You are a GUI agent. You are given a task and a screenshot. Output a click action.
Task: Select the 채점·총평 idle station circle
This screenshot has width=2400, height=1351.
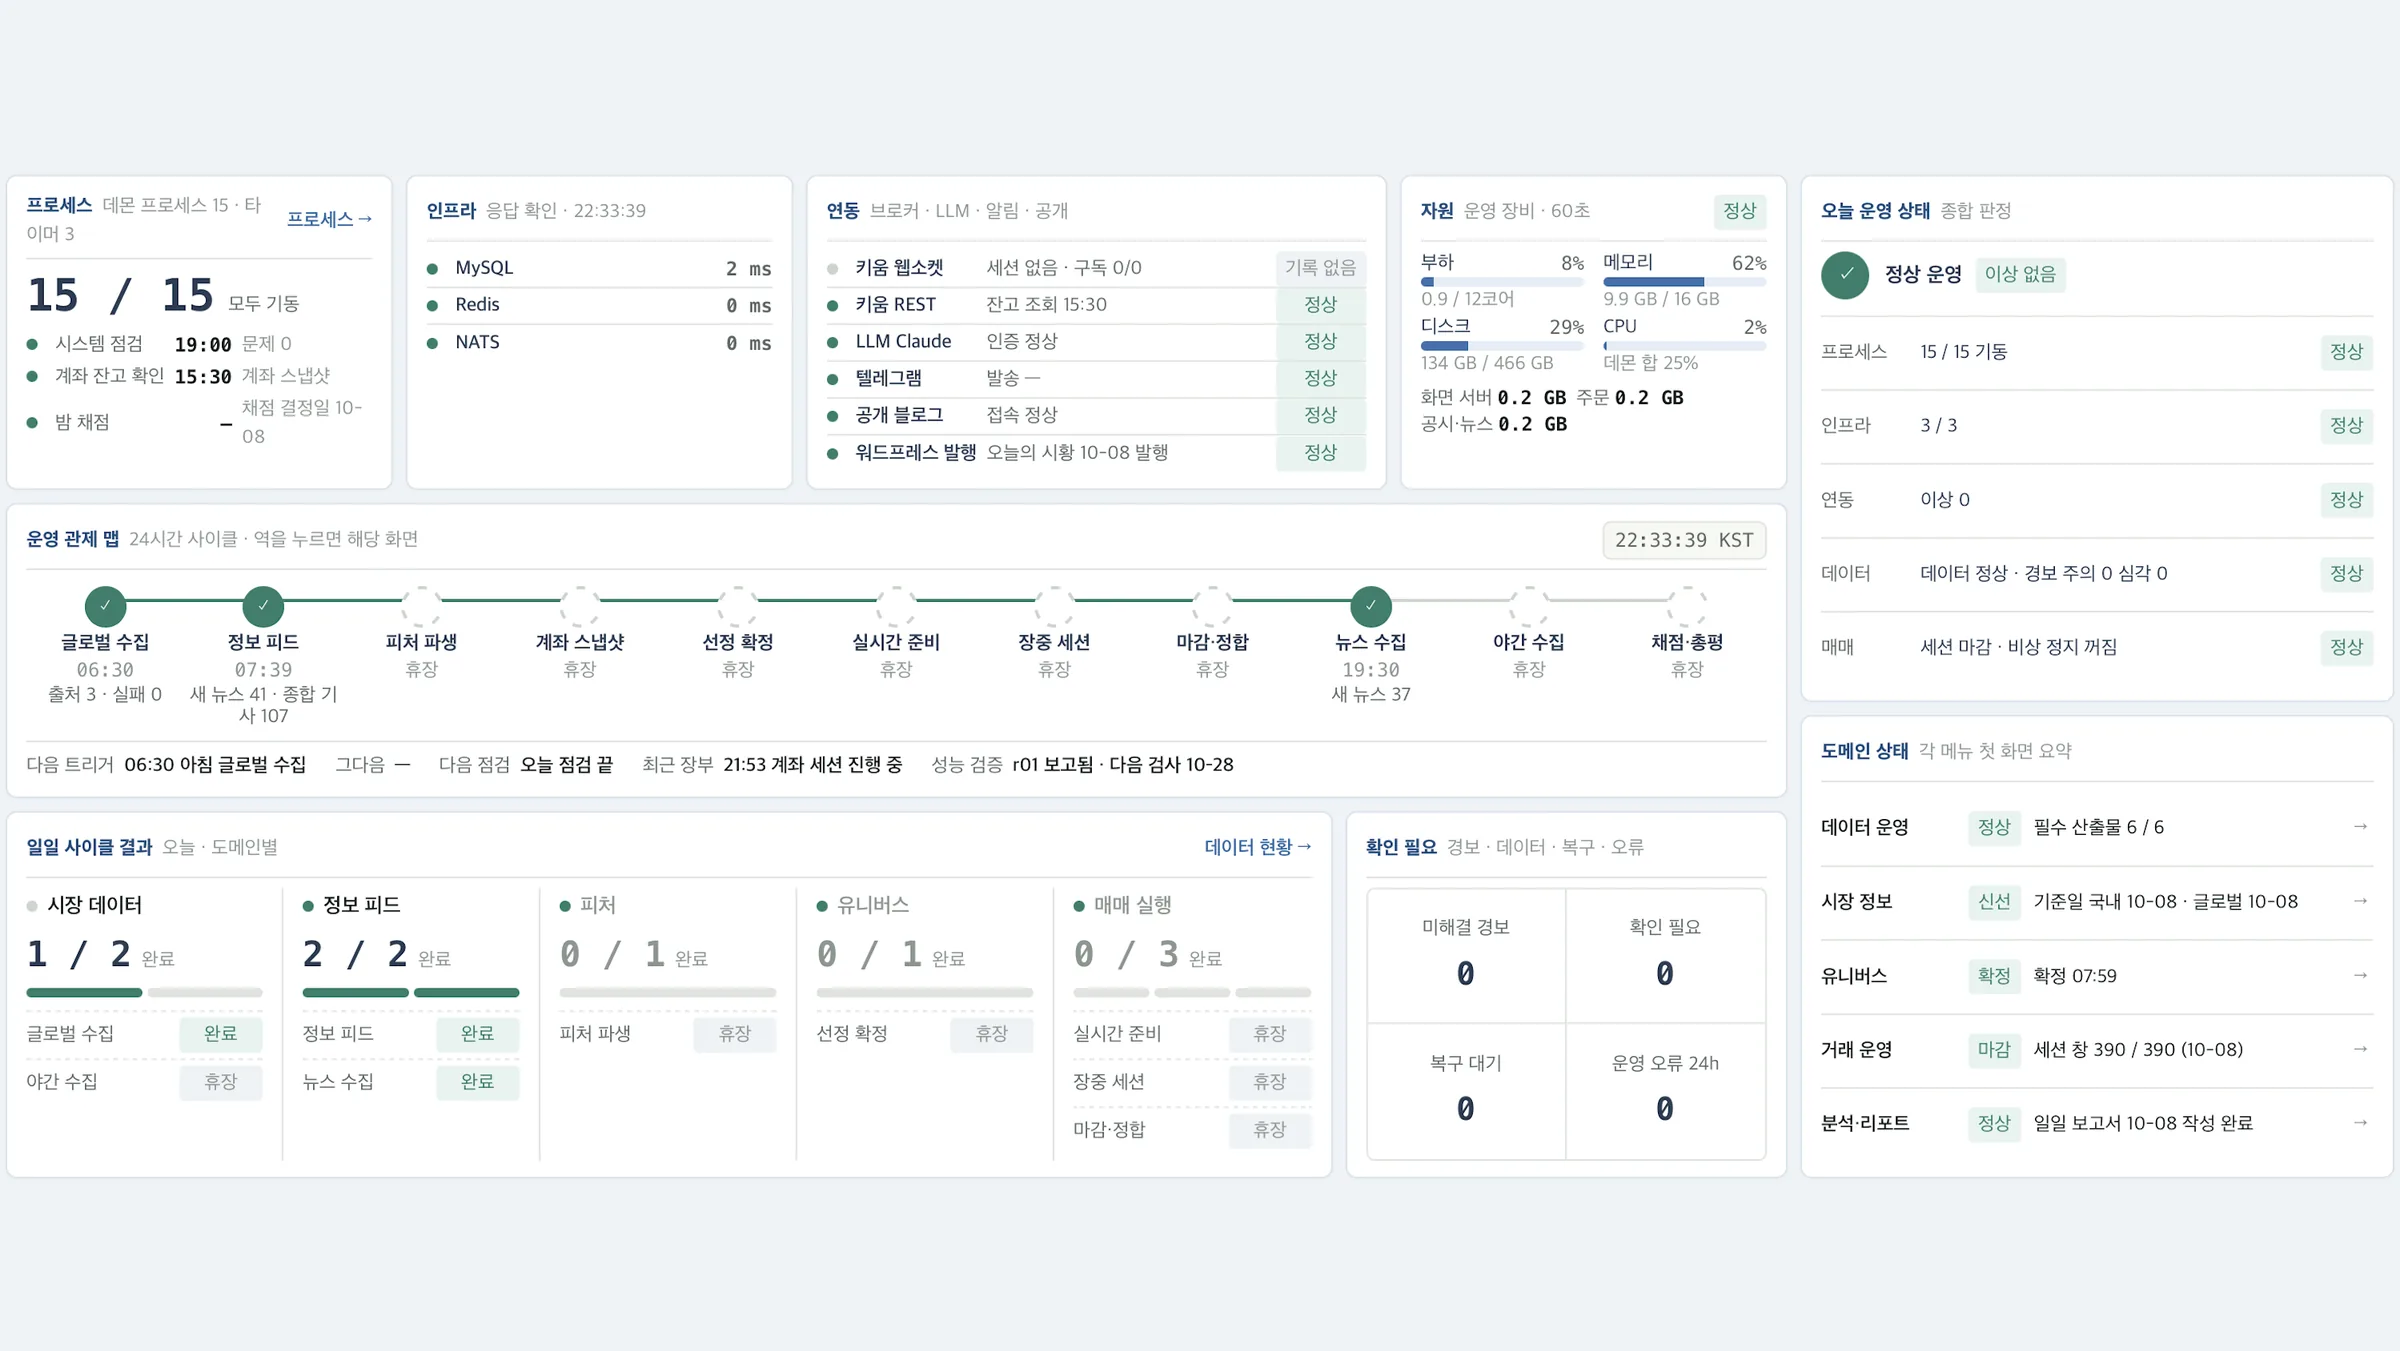[x=1687, y=605]
